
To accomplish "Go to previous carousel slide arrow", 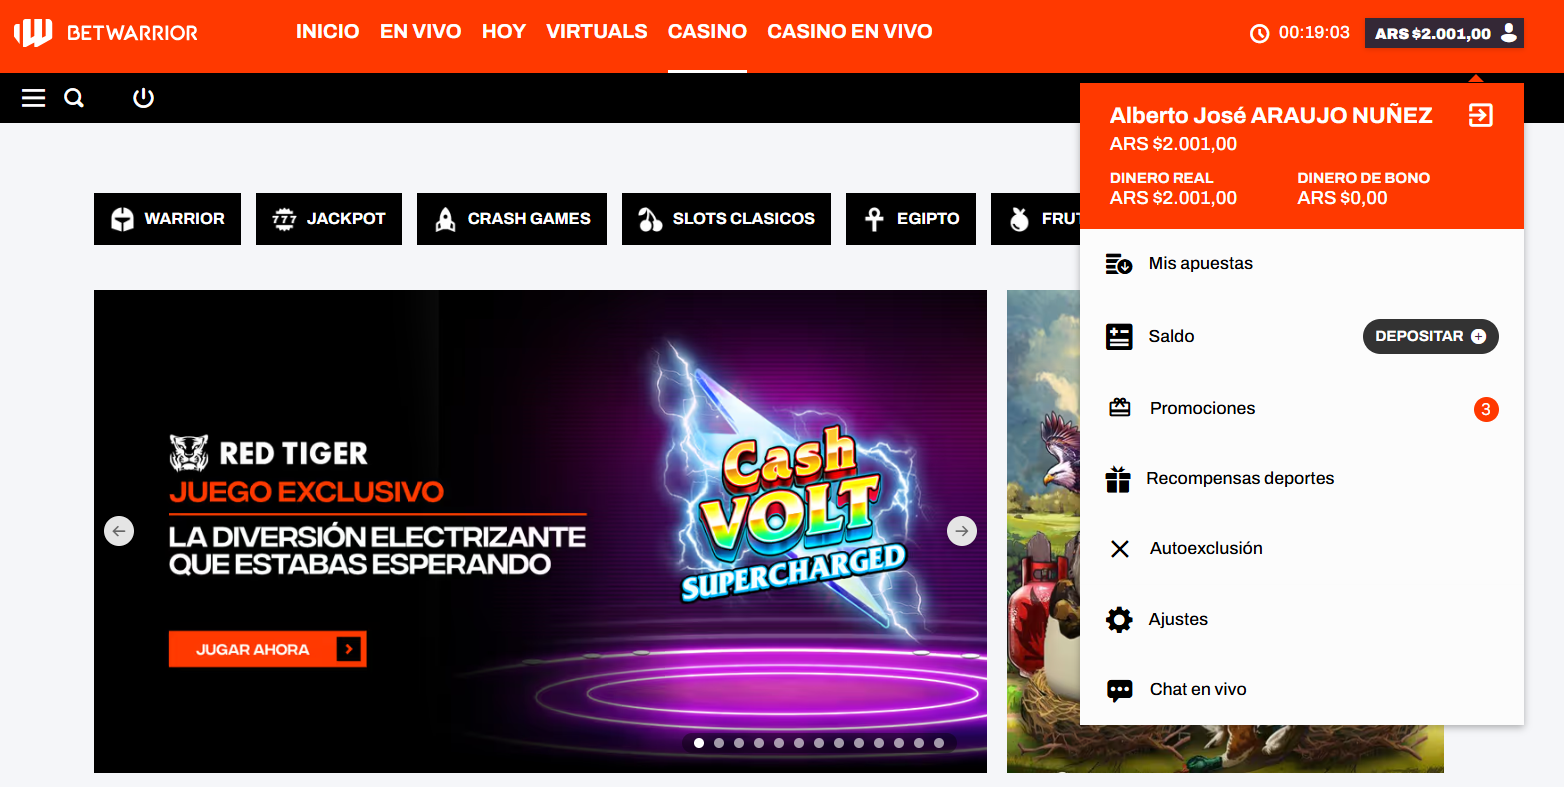I will pos(119,531).
